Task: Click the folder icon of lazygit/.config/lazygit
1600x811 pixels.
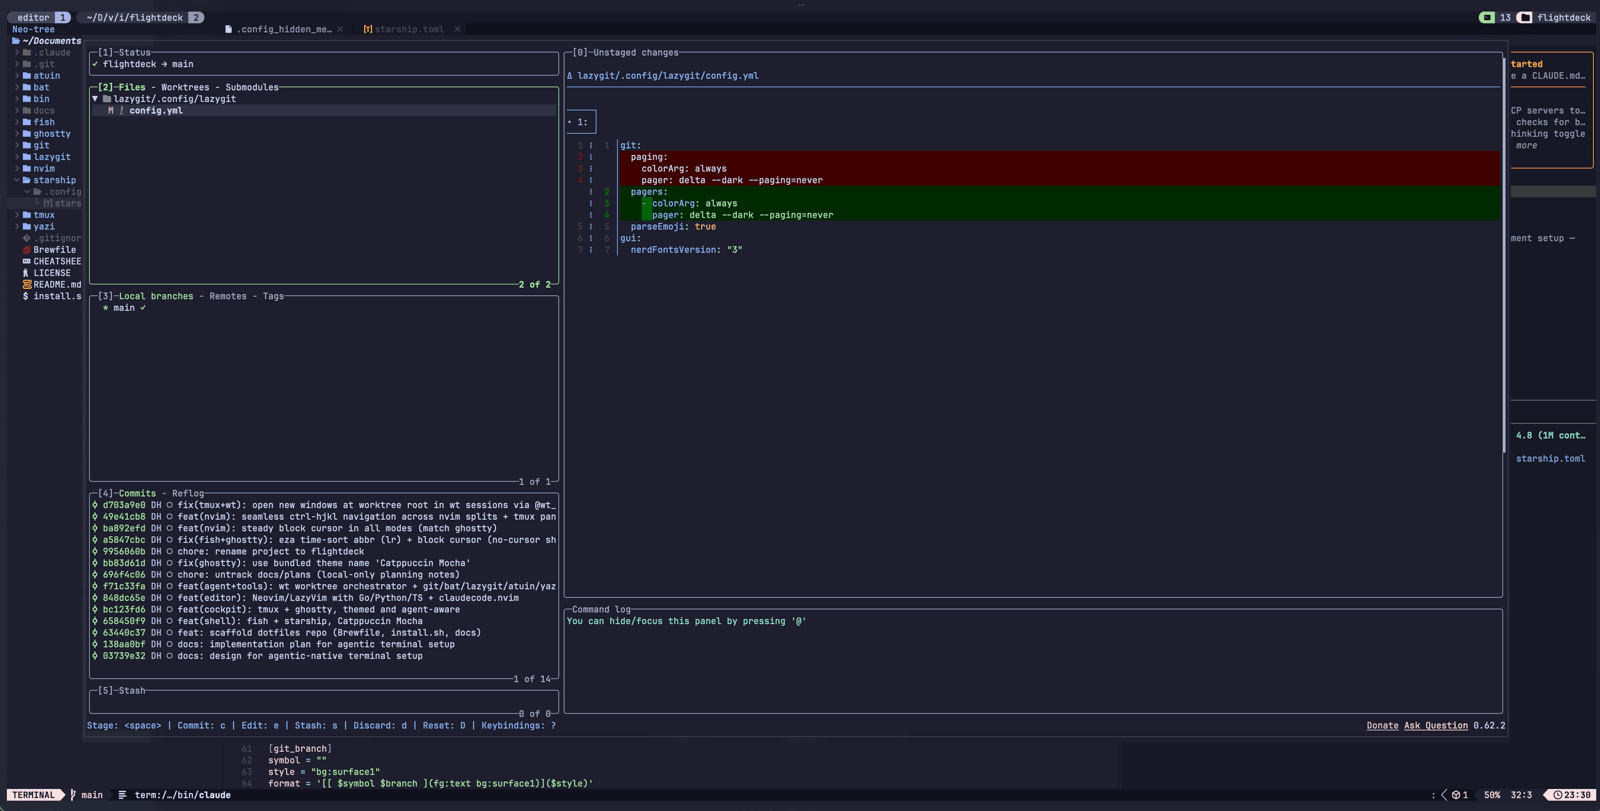Action: click(107, 99)
